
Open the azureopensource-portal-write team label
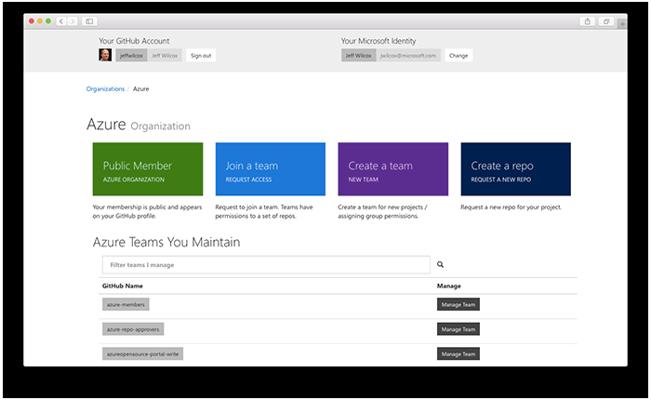[x=142, y=354]
